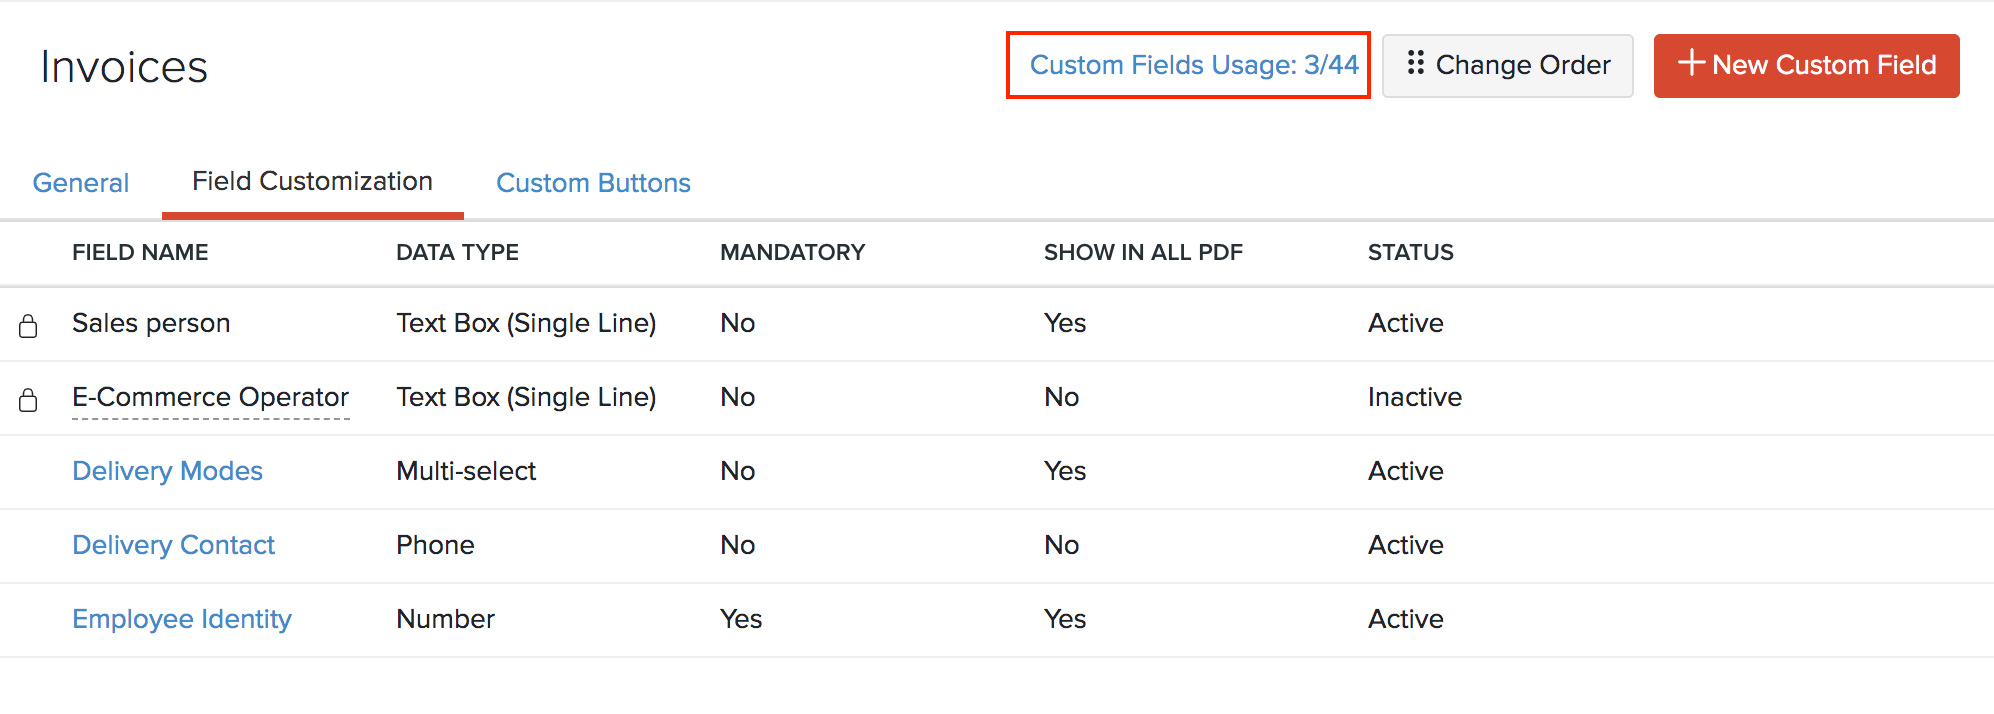Select the Field Customization tab
This screenshot has width=1994, height=714.
(x=312, y=181)
